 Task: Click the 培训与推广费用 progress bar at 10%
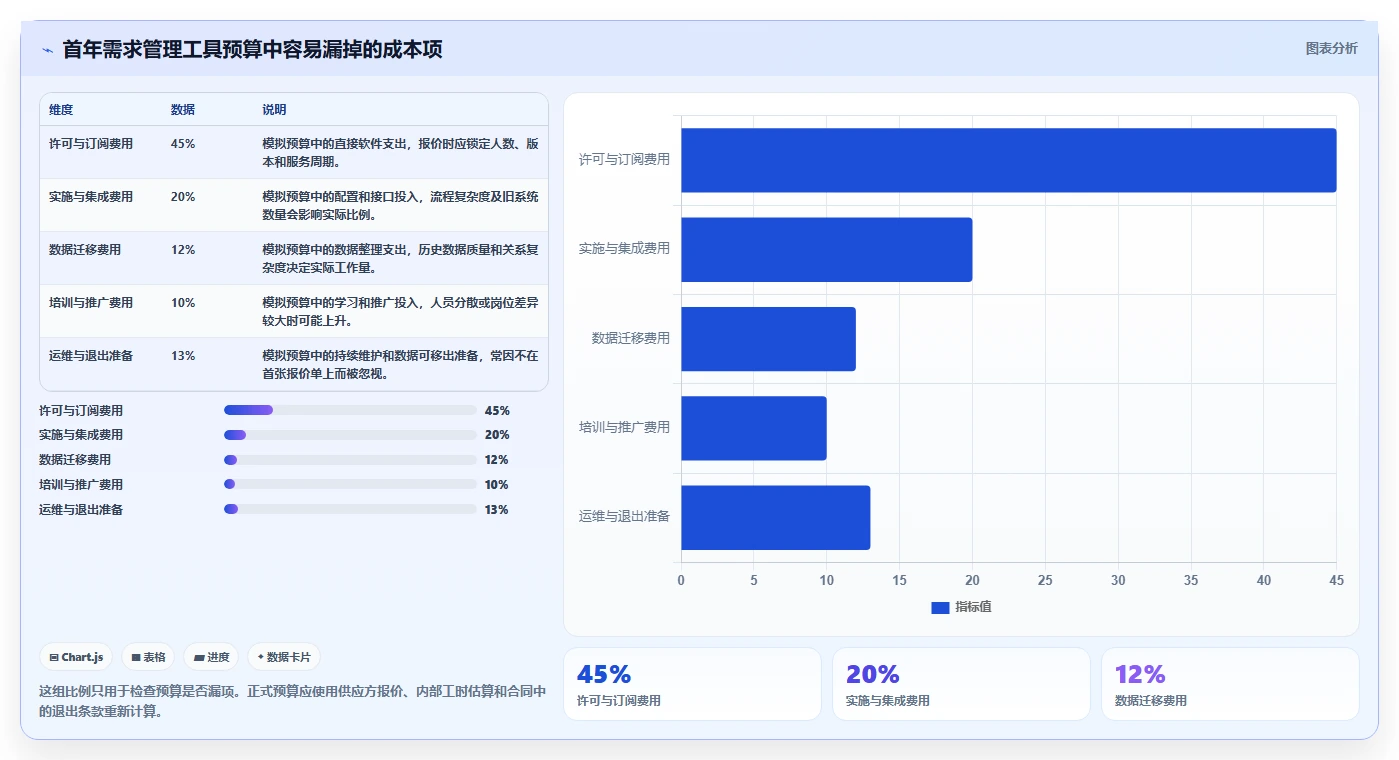350,484
